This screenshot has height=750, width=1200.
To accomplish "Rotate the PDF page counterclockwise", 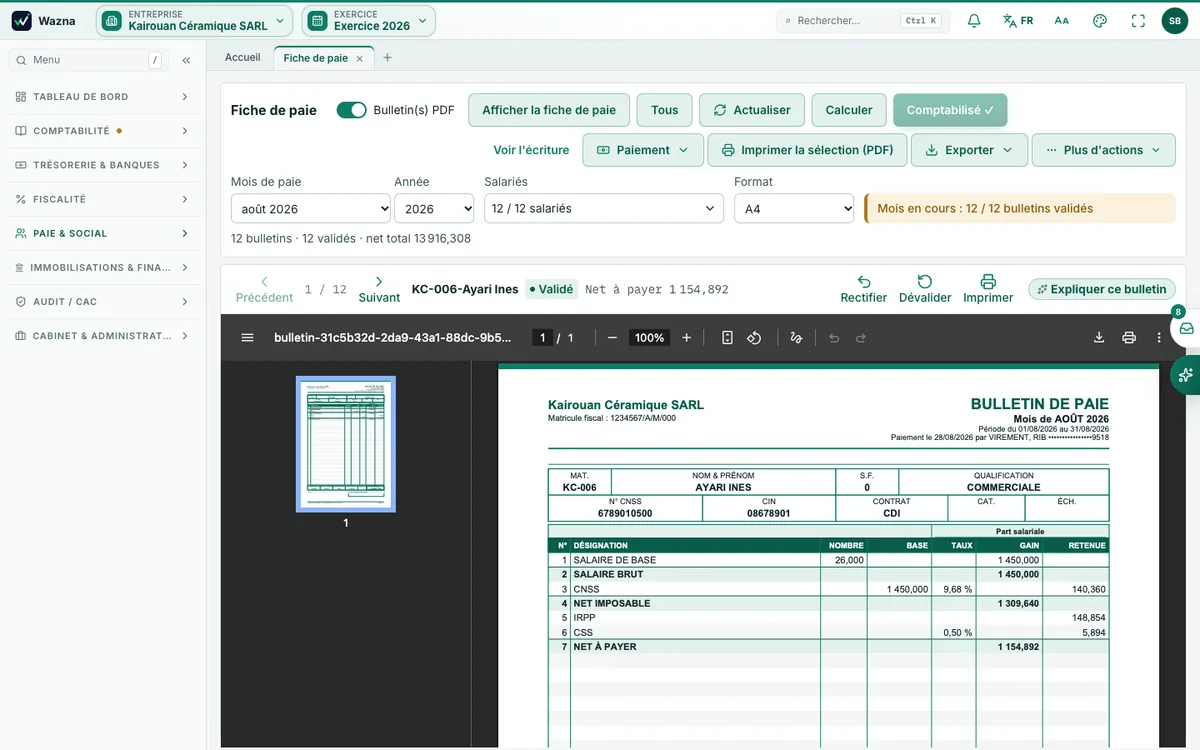I will click(x=755, y=338).
